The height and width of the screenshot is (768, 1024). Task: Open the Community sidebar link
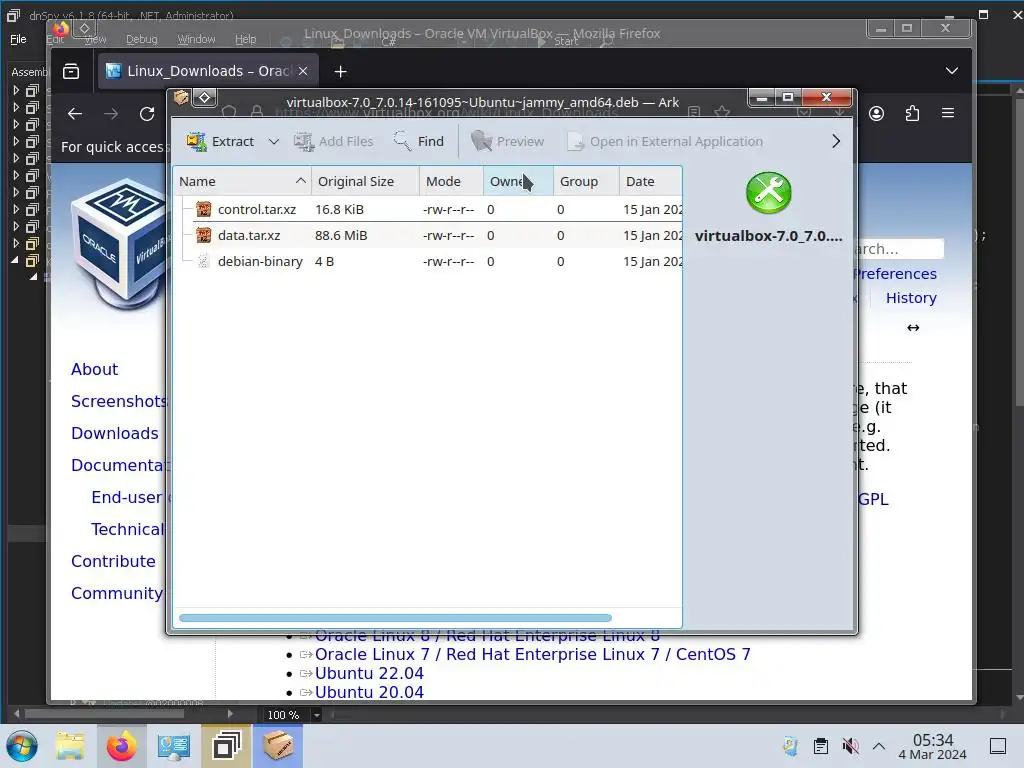point(117,594)
